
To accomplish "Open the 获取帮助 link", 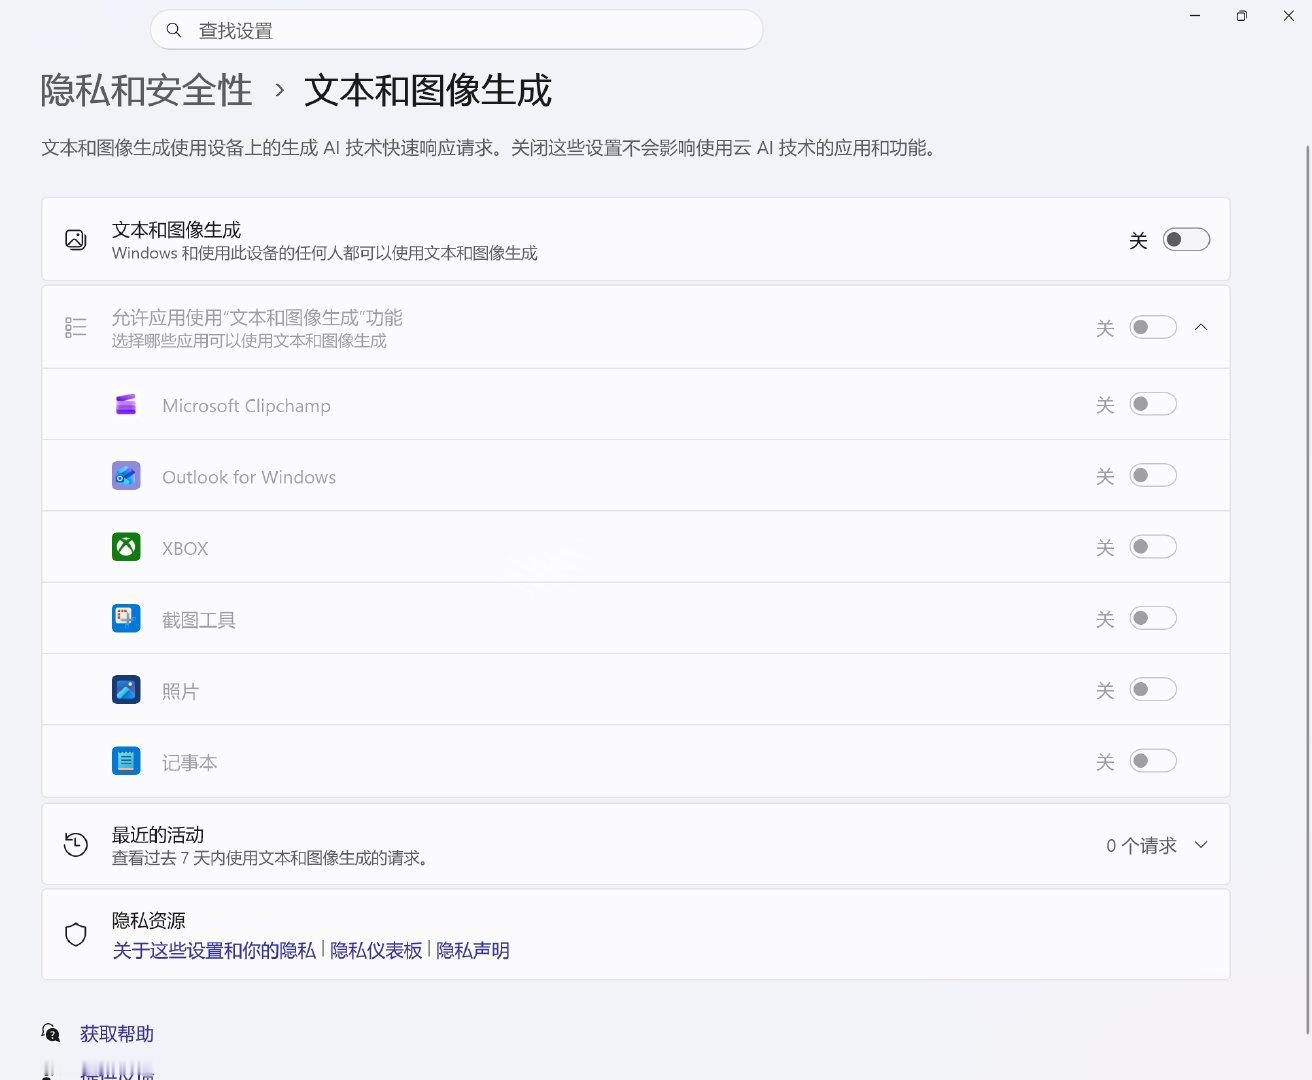I will point(117,1033).
